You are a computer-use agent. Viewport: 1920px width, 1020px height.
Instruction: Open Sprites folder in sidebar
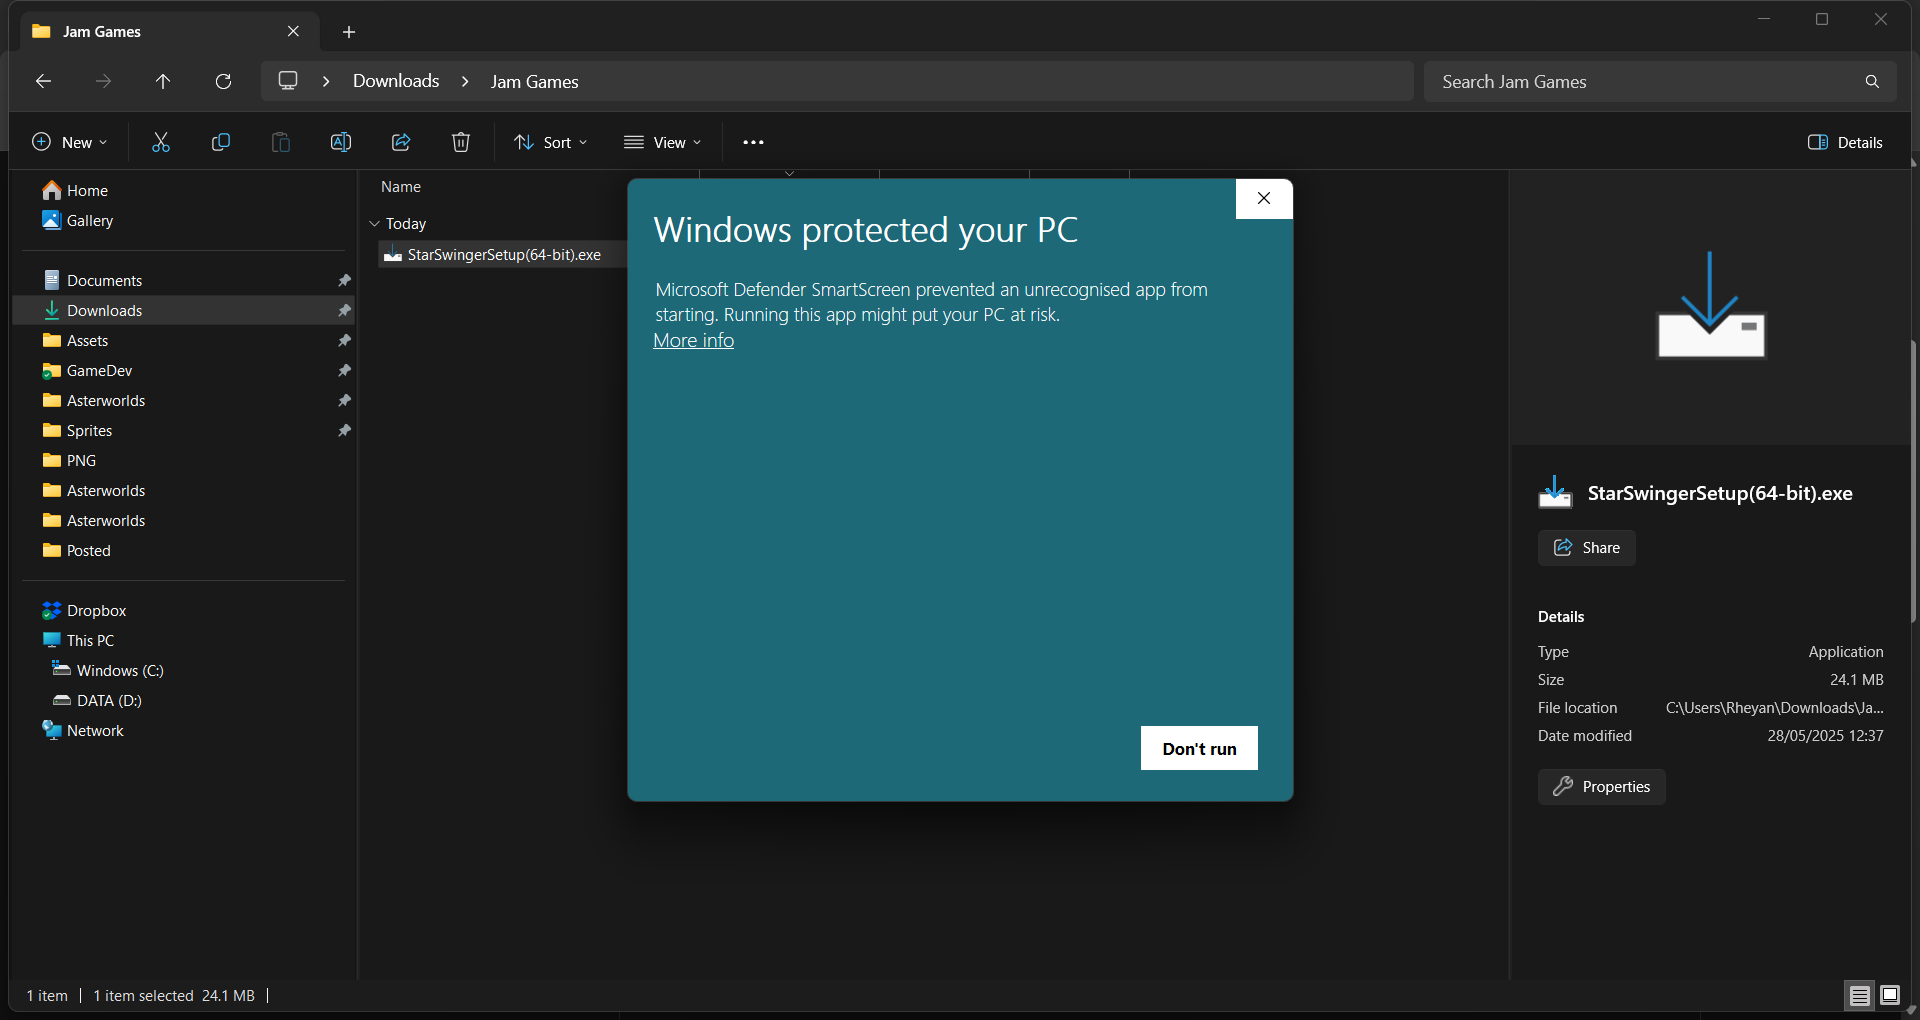click(89, 430)
